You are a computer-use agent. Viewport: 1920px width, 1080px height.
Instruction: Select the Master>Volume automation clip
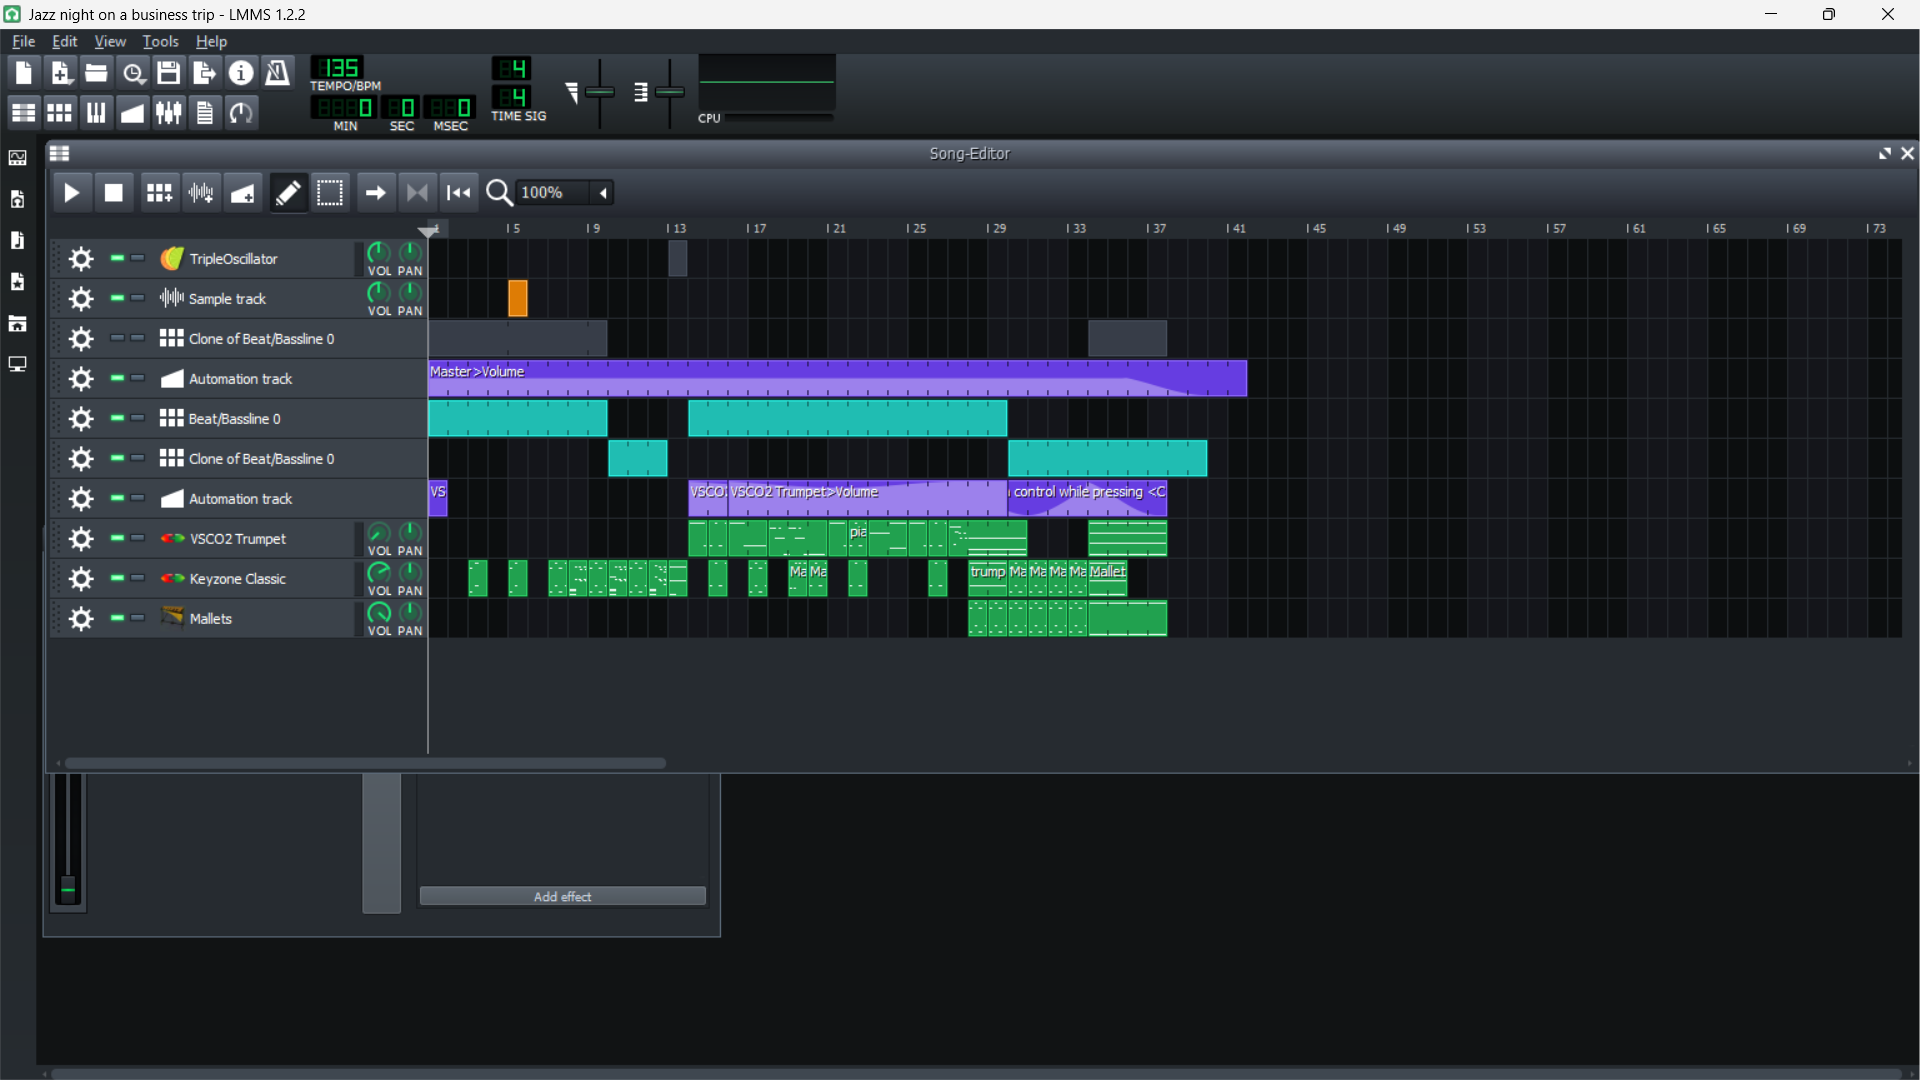838,379
